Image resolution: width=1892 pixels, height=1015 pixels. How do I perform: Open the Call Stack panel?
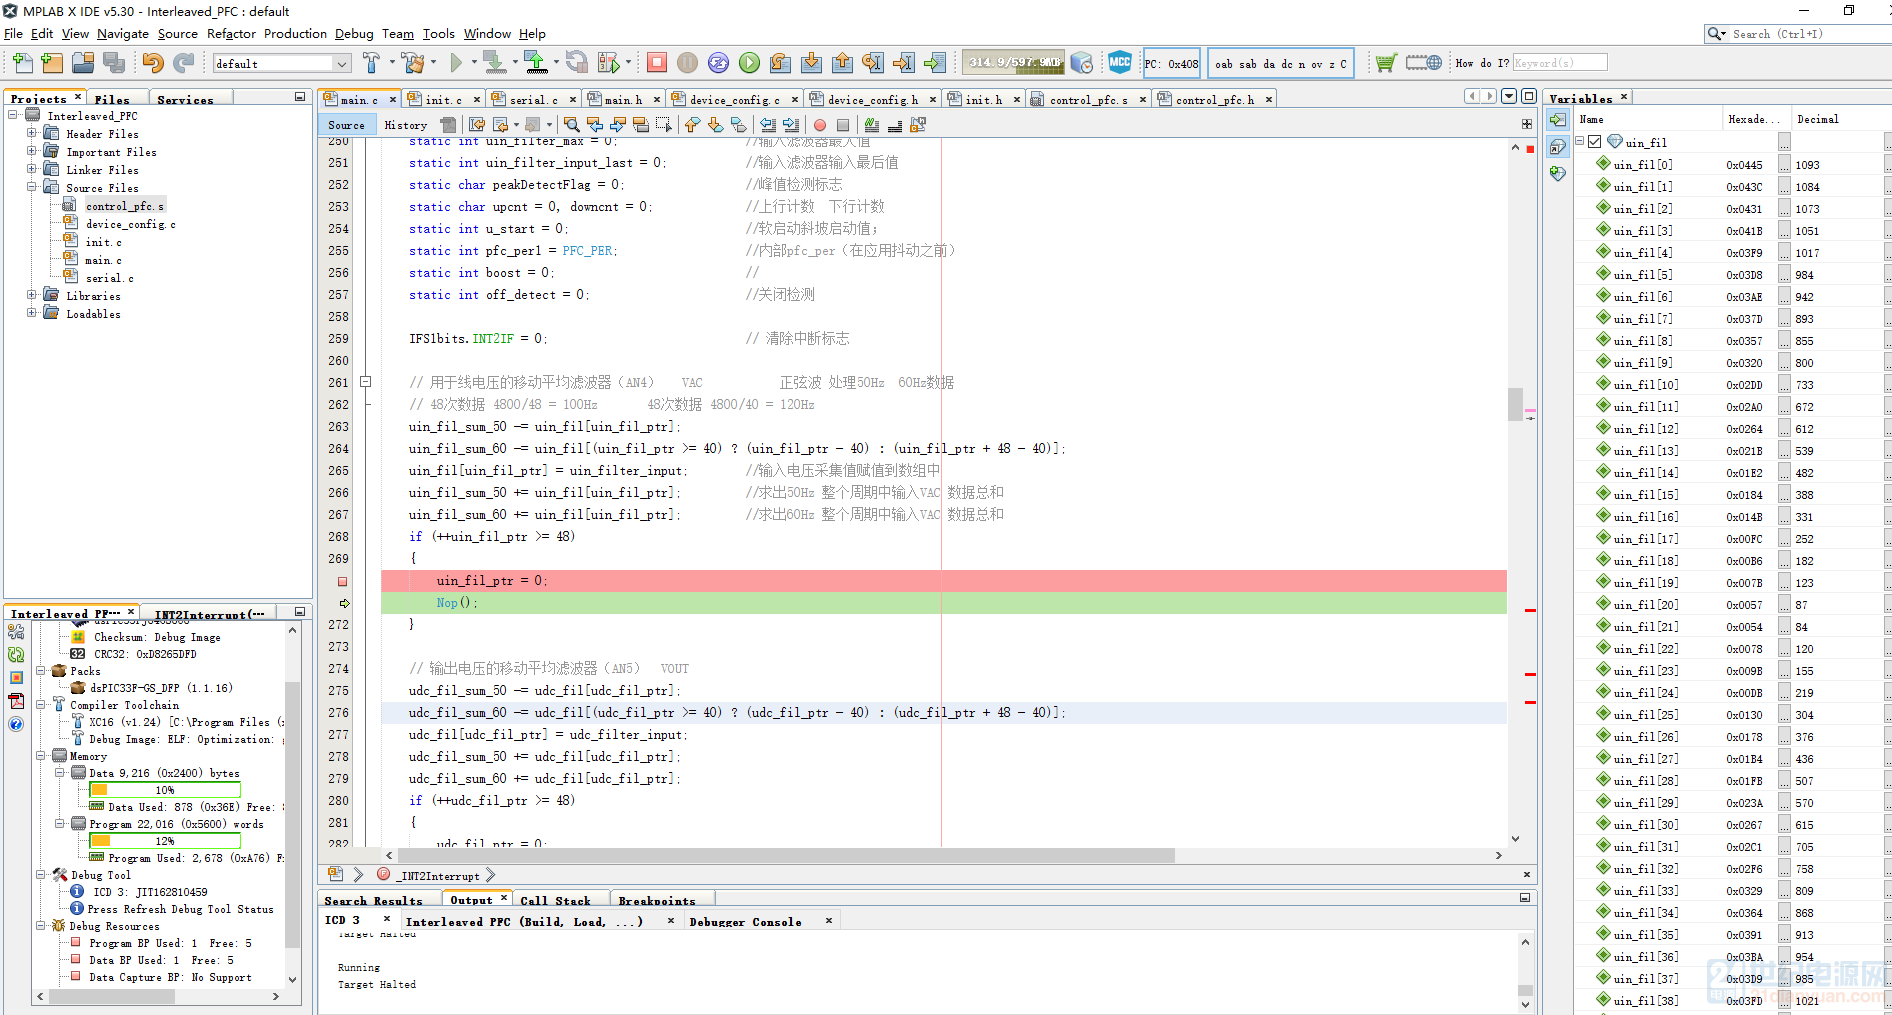pos(555,901)
